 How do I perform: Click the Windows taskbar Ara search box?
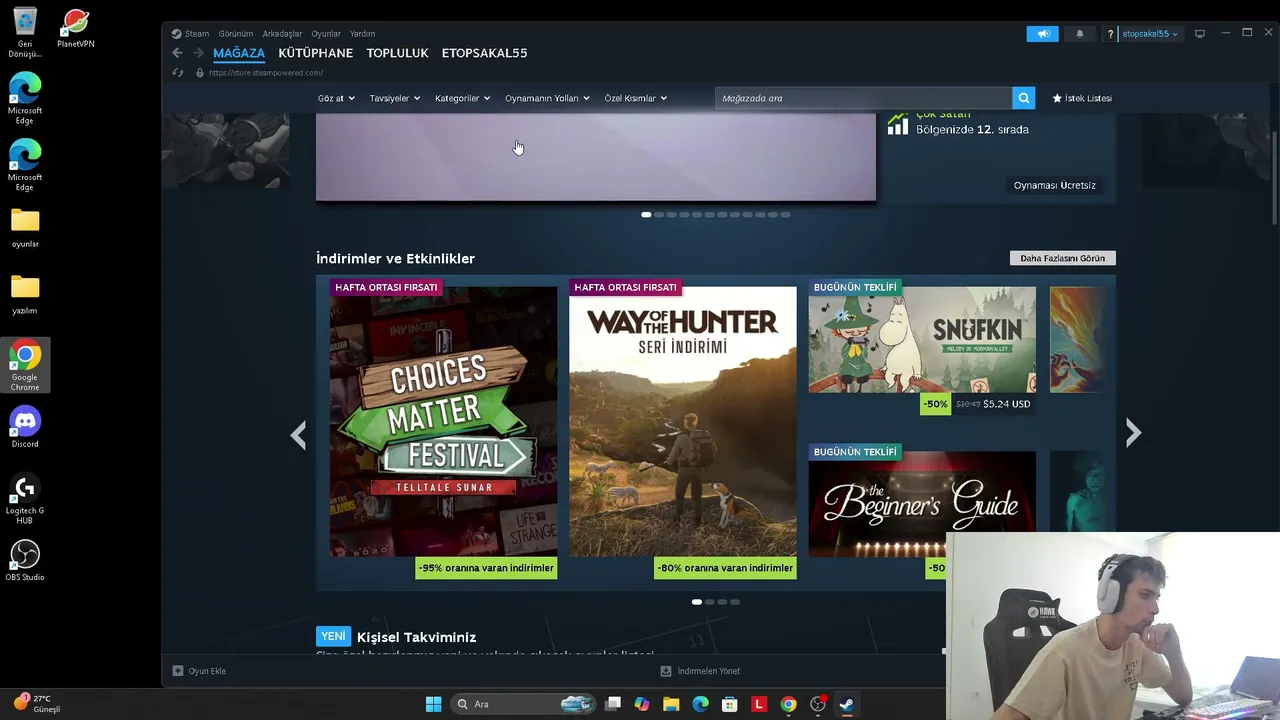(x=524, y=704)
